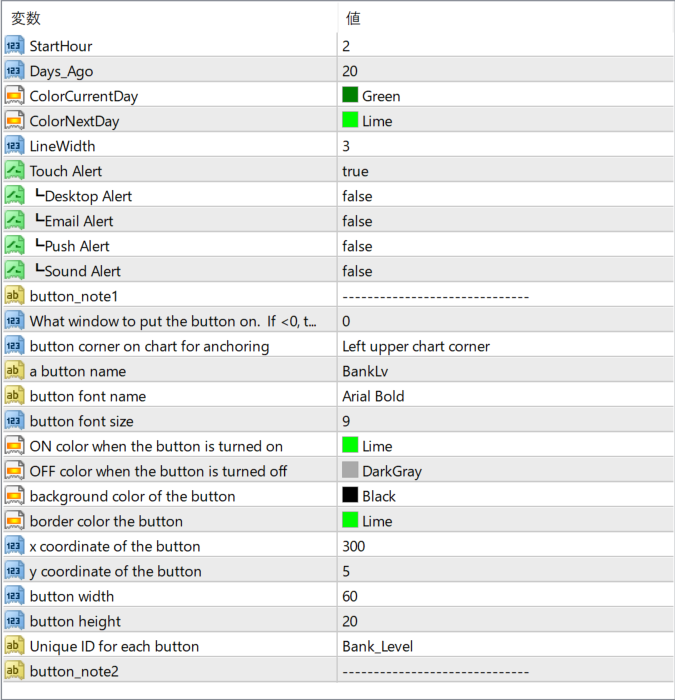Click the string icon beside button_note1
The height and width of the screenshot is (700, 675).
click(x=14, y=296)
